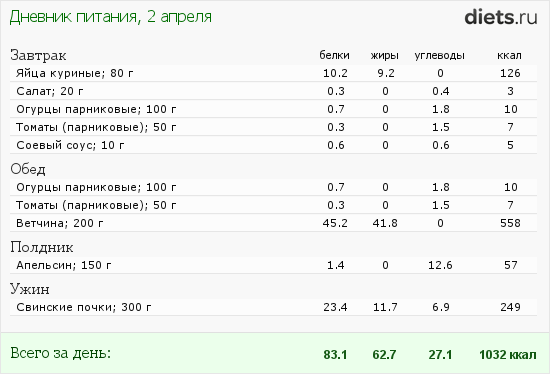Click the Полдник section header

coord(42,247)
